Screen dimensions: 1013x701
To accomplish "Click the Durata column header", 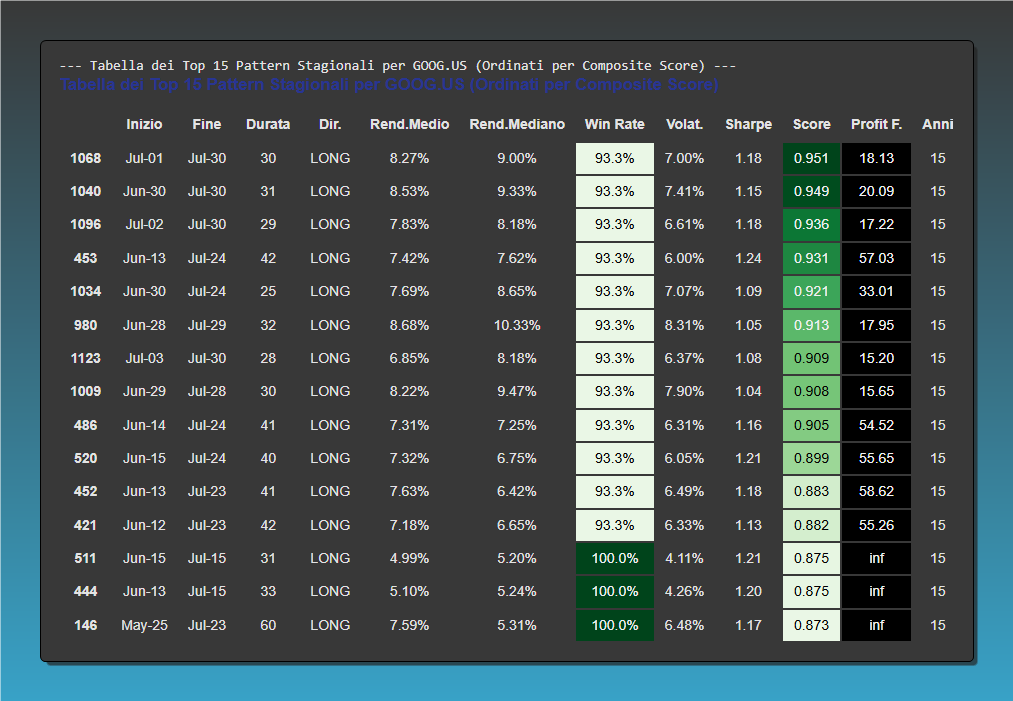I will pyautogui.click(x=268, y=124).
